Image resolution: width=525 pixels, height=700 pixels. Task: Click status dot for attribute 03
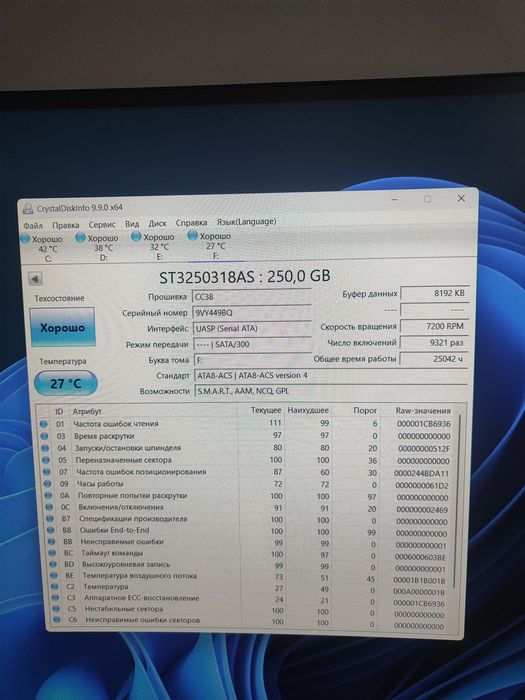(44, 436)
